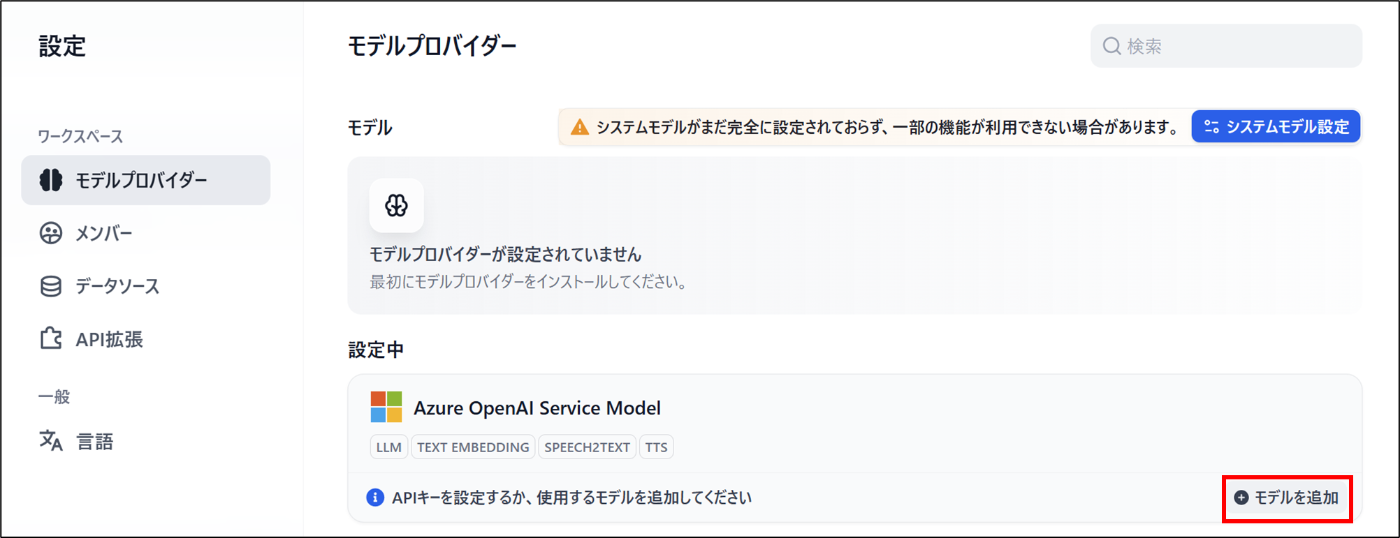The width and height of the screenshot is (1400, 538).
Task: Click the blue info icon beside the APIキー message
Action: coord(375,497)
